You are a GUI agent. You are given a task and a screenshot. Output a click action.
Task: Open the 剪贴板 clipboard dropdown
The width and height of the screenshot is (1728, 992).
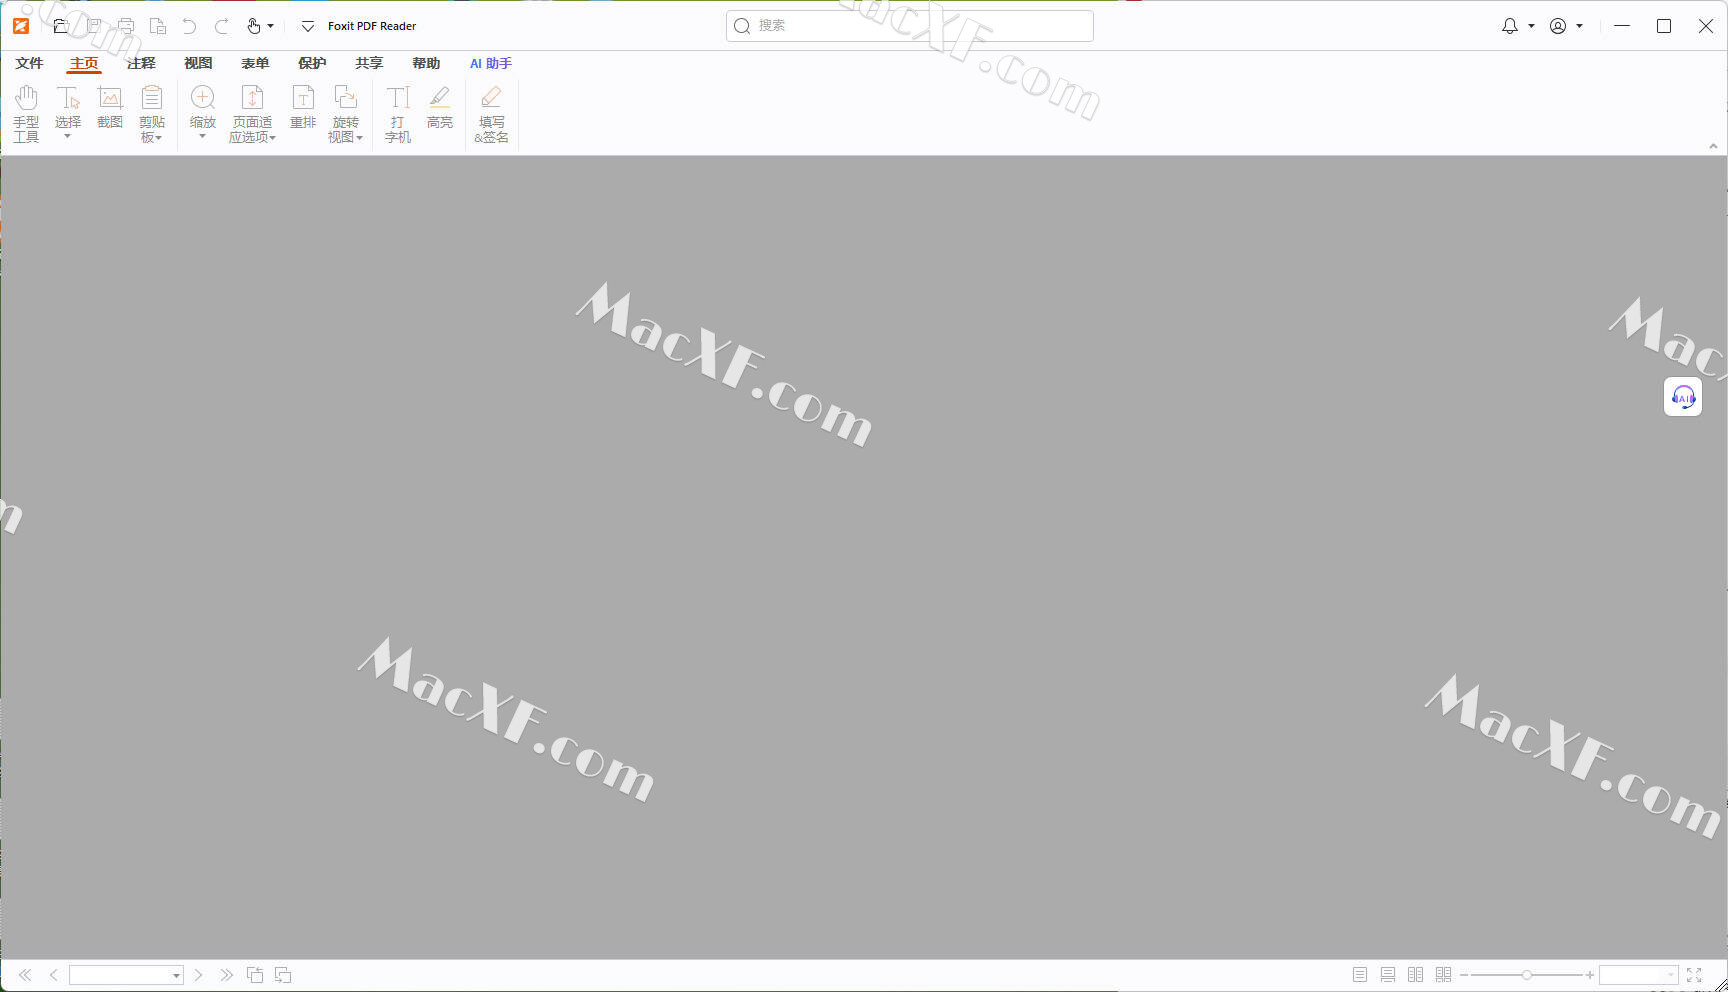click(x=152, y=114)
